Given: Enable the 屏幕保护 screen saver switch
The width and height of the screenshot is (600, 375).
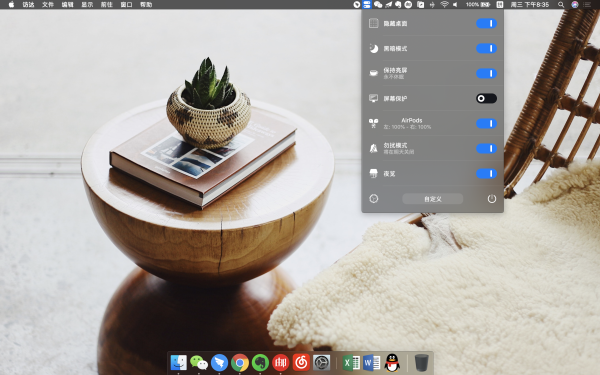Looking at the screenshot, I should pos(486,98).
